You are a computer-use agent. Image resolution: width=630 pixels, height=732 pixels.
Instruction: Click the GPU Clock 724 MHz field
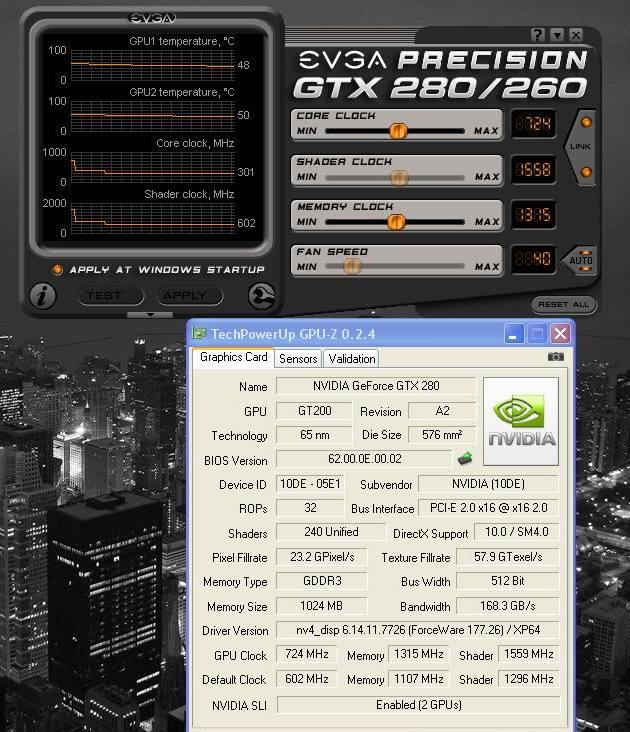[307, 654]
